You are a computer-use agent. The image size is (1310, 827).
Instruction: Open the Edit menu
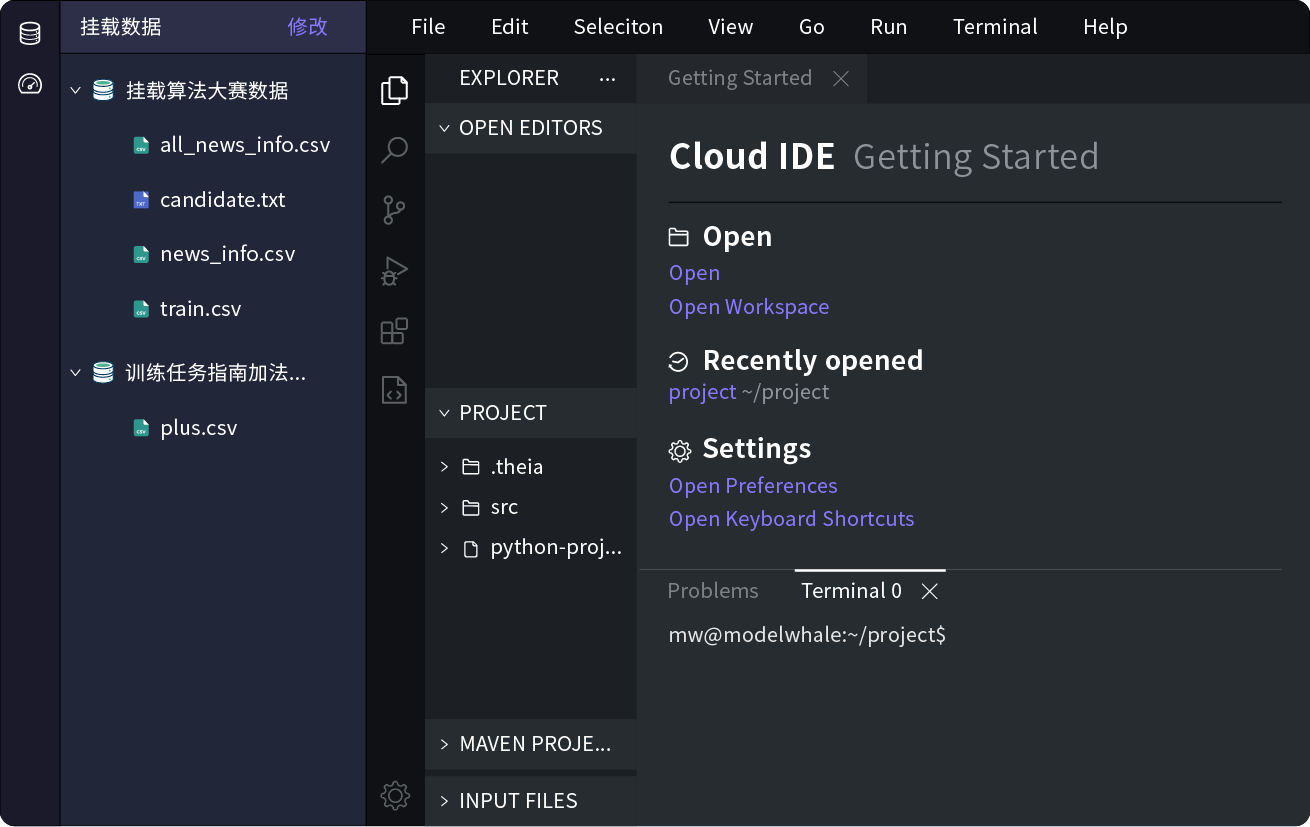510,27
